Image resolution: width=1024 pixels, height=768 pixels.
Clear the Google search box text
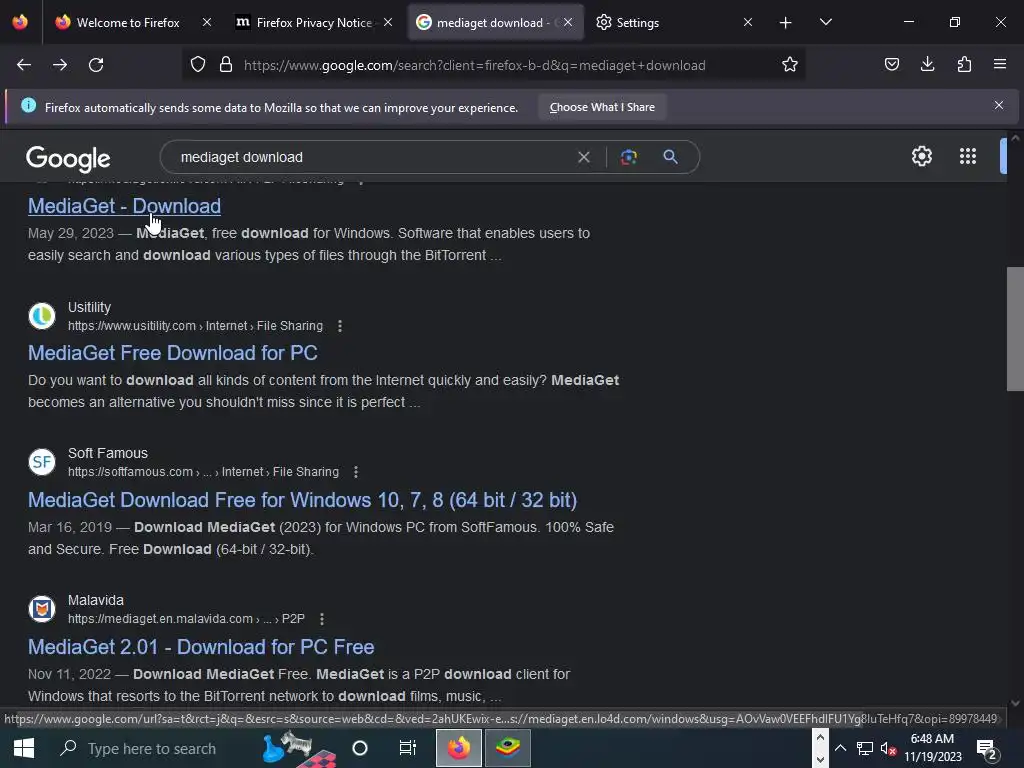tap(584, 157)
